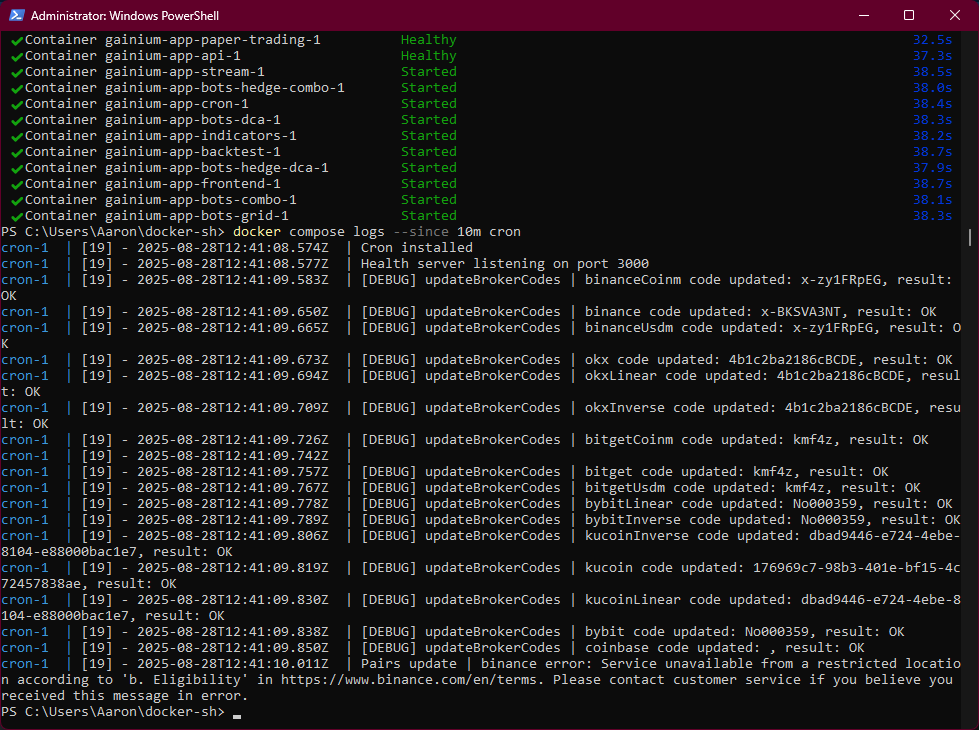Image resolution: width=979 pixels, height=730 pixels.
Task: Click the PowerShell icon in title bar
Action: (x=14, y=15)
